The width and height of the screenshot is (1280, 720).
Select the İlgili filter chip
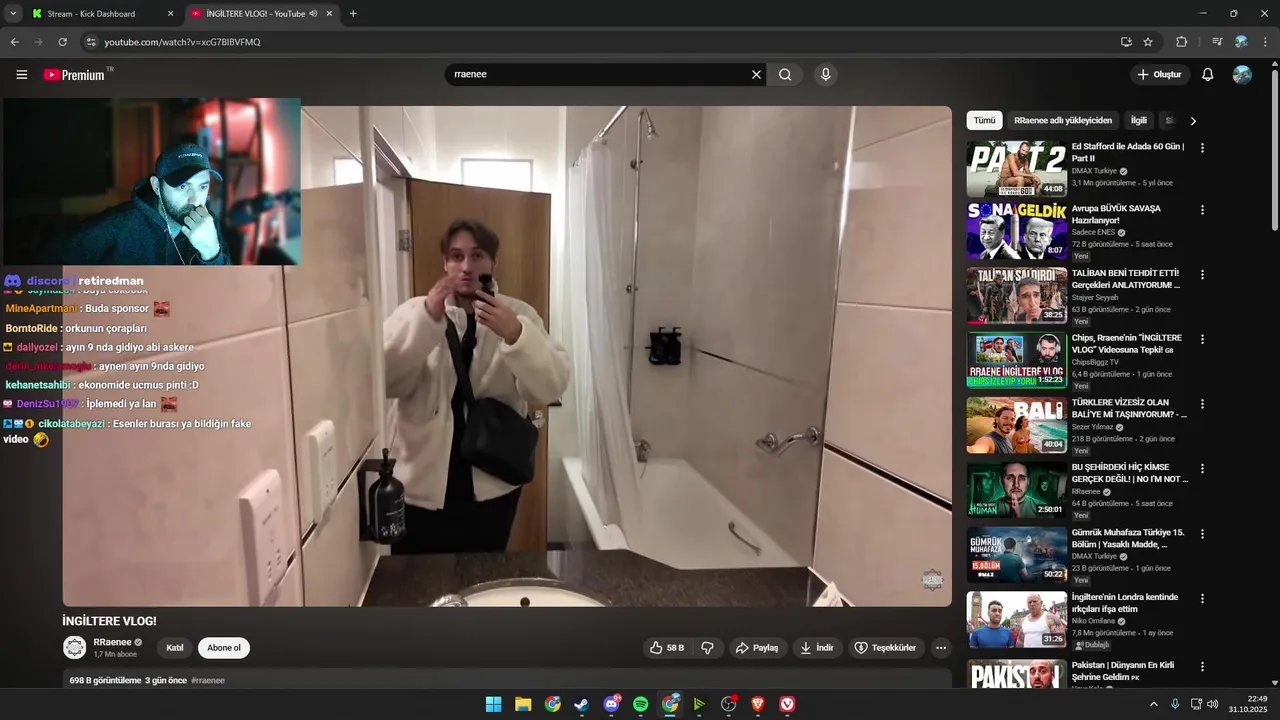coord(1139,120)
